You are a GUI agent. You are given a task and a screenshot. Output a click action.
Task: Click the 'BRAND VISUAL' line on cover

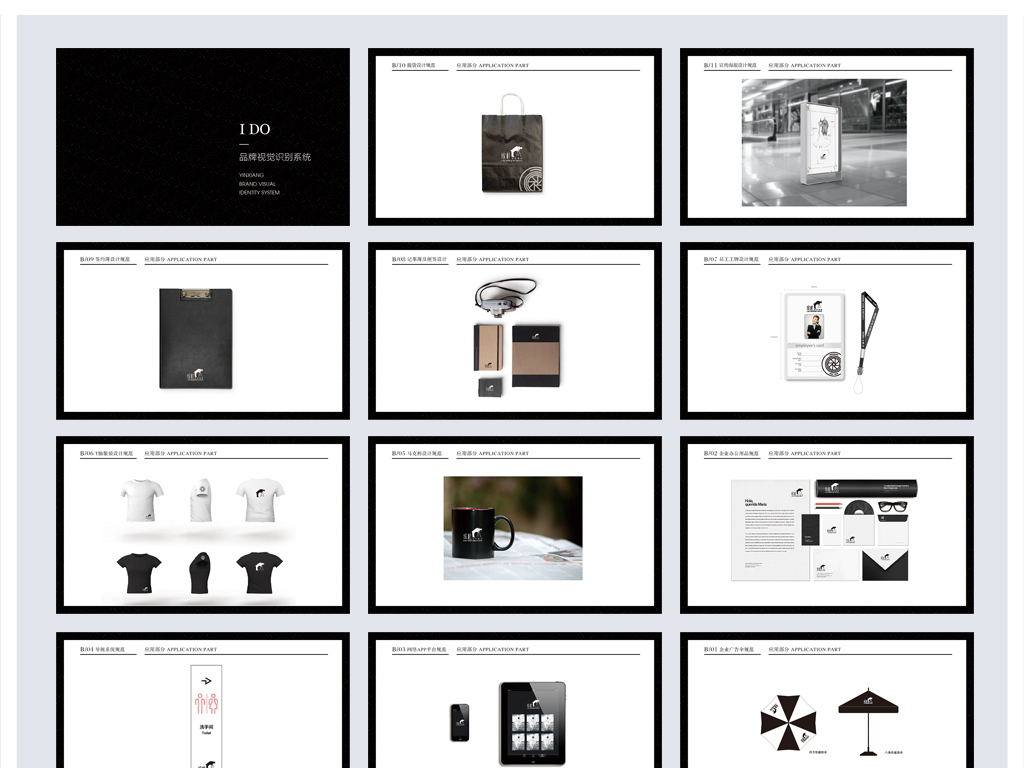[257, 184]
